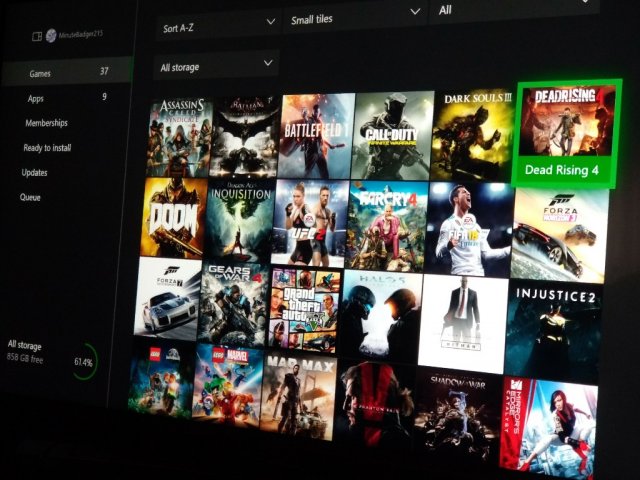
Task: Select the Battlefield 1 game tile
Action: (x=316, y=136)
